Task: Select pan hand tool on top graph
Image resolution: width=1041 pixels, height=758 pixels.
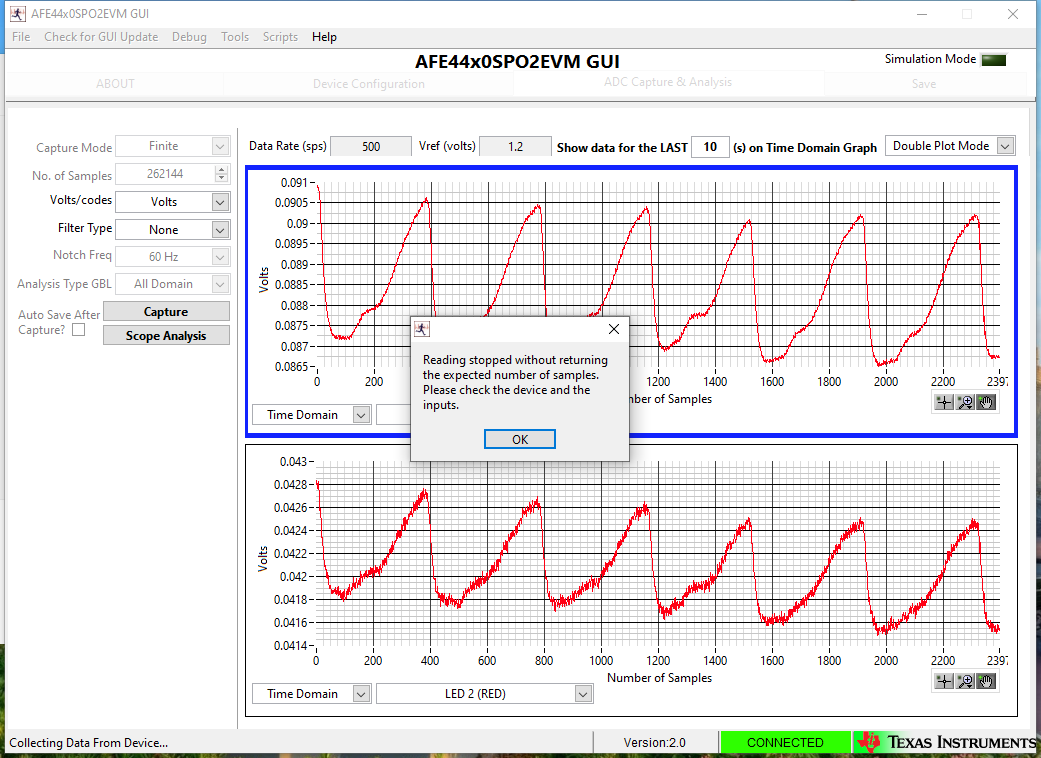Action: tap(986, 402)
